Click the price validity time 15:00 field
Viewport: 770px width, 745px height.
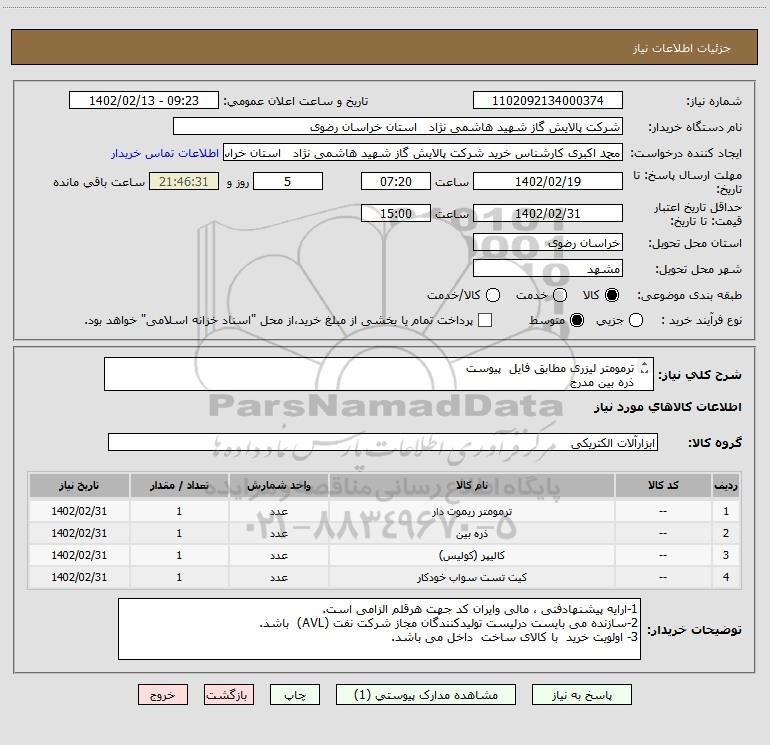396,213
